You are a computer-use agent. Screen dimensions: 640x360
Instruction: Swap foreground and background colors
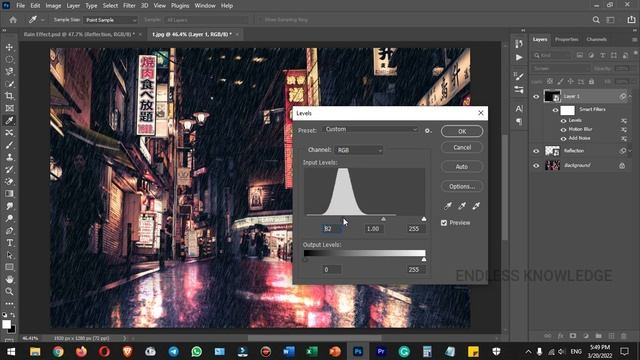point(13,315)
